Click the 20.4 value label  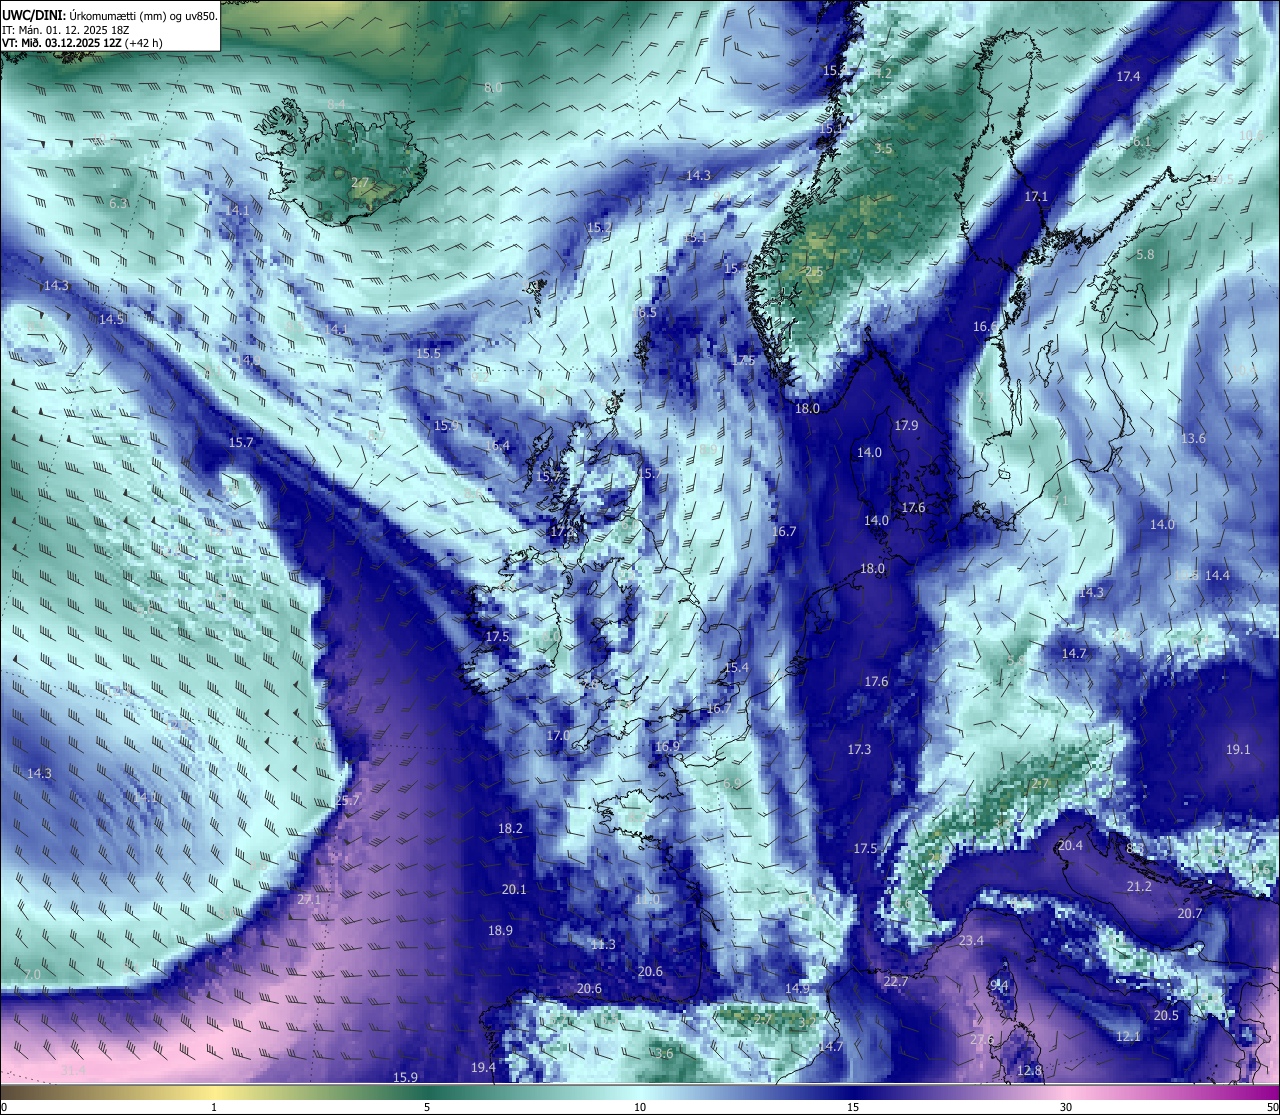pyautogui.click(x=1070, y=845)
